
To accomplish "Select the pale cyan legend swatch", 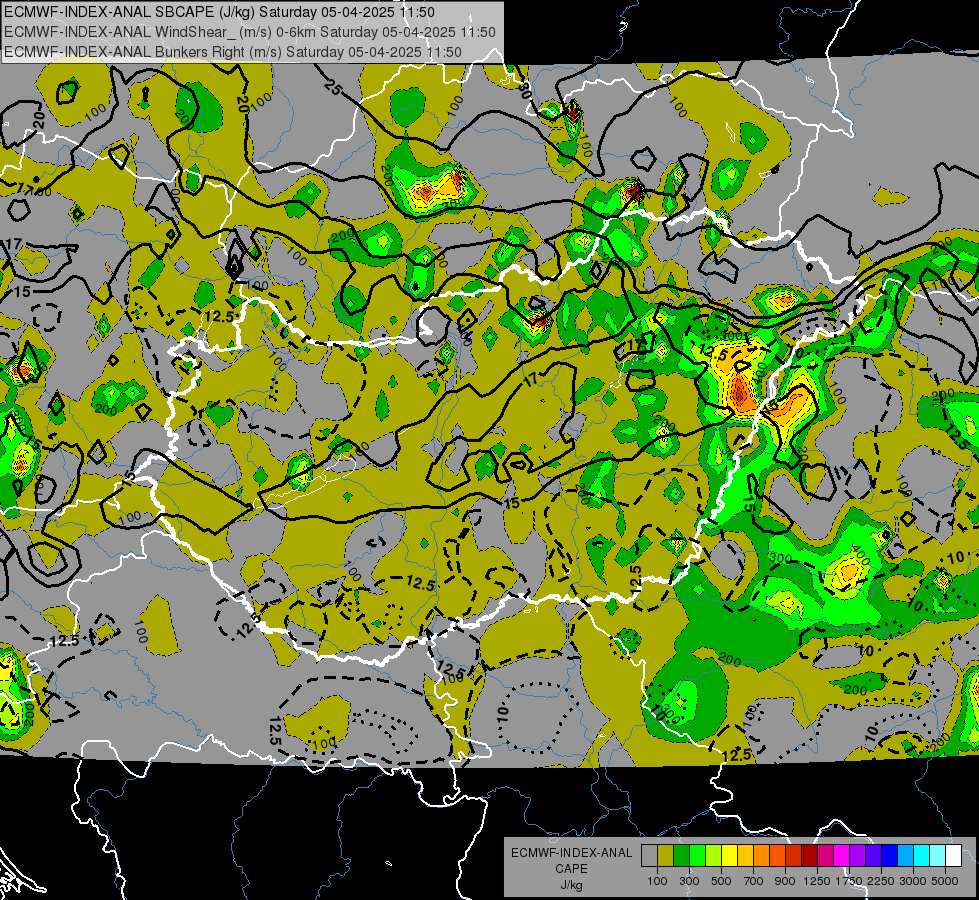I will [938, 856].
